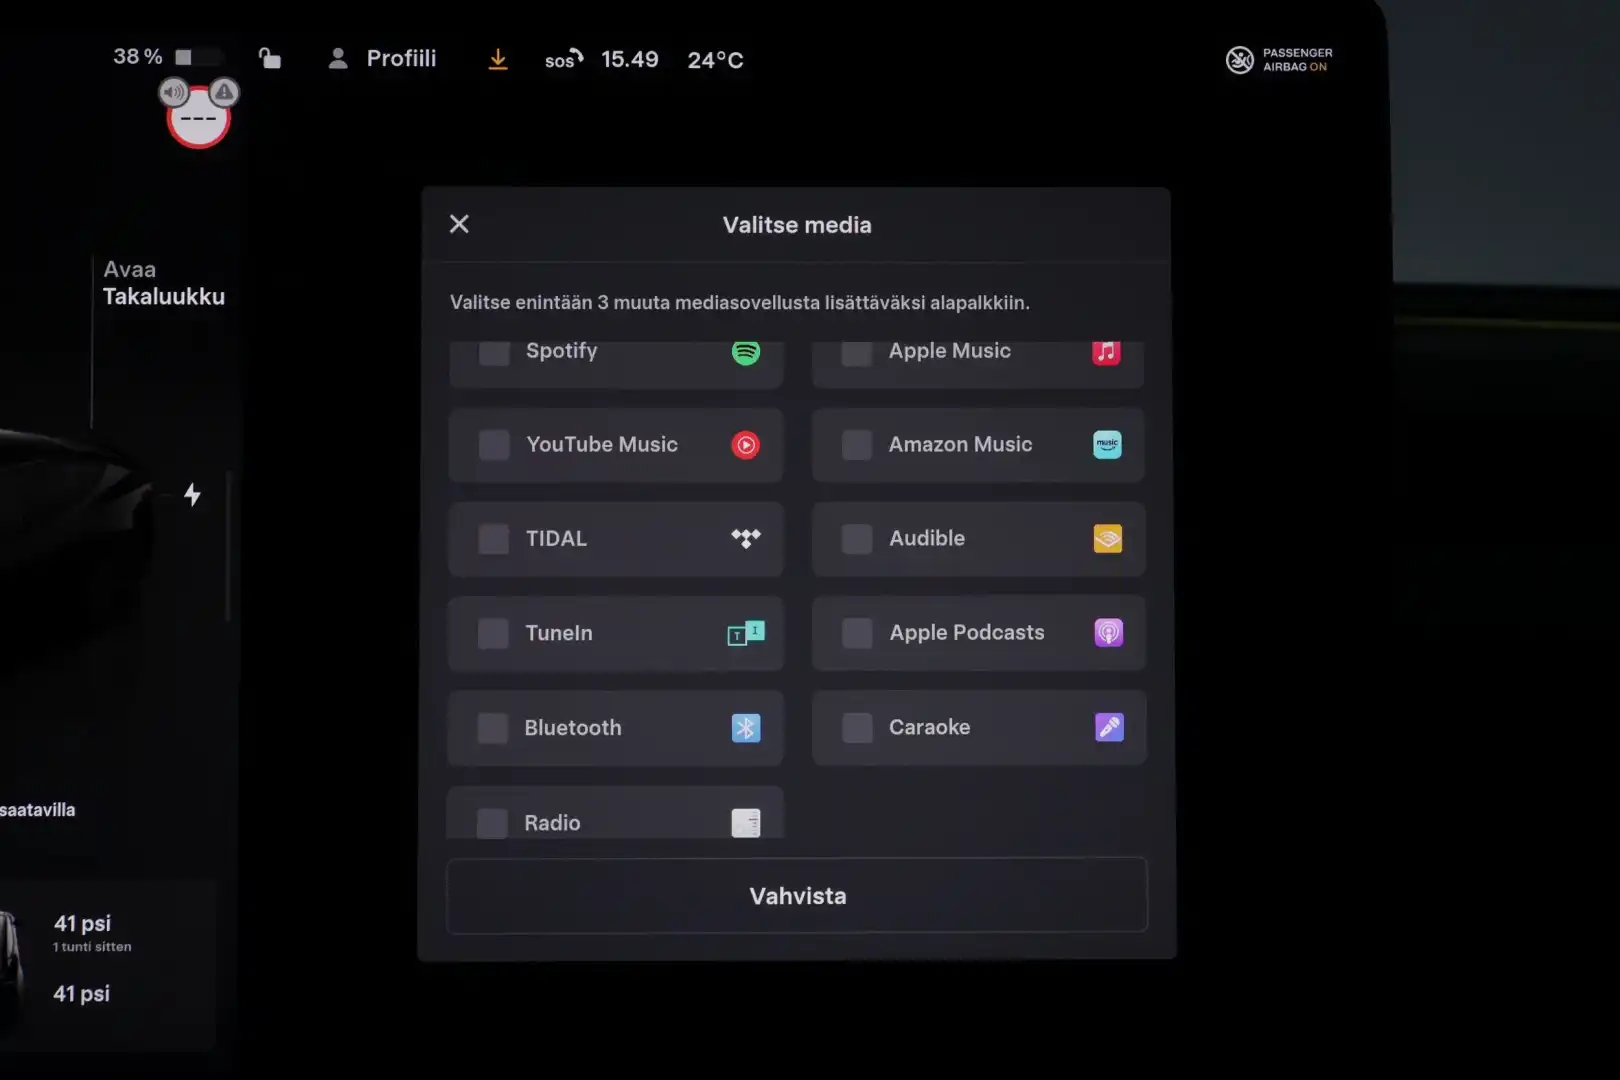Click the Amazon Music icon
The width and height of the screenshot is (1620, 1080).
(x=1107, y=445)
